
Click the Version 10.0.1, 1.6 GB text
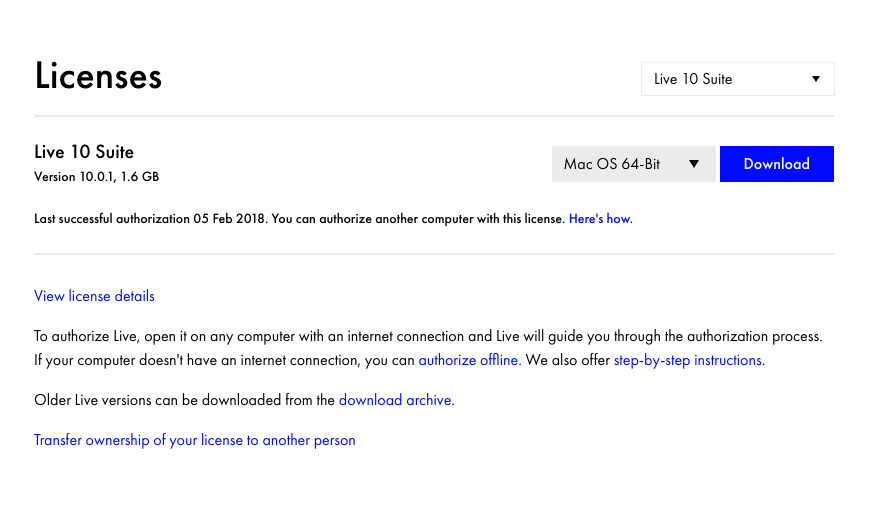(97, 177)
